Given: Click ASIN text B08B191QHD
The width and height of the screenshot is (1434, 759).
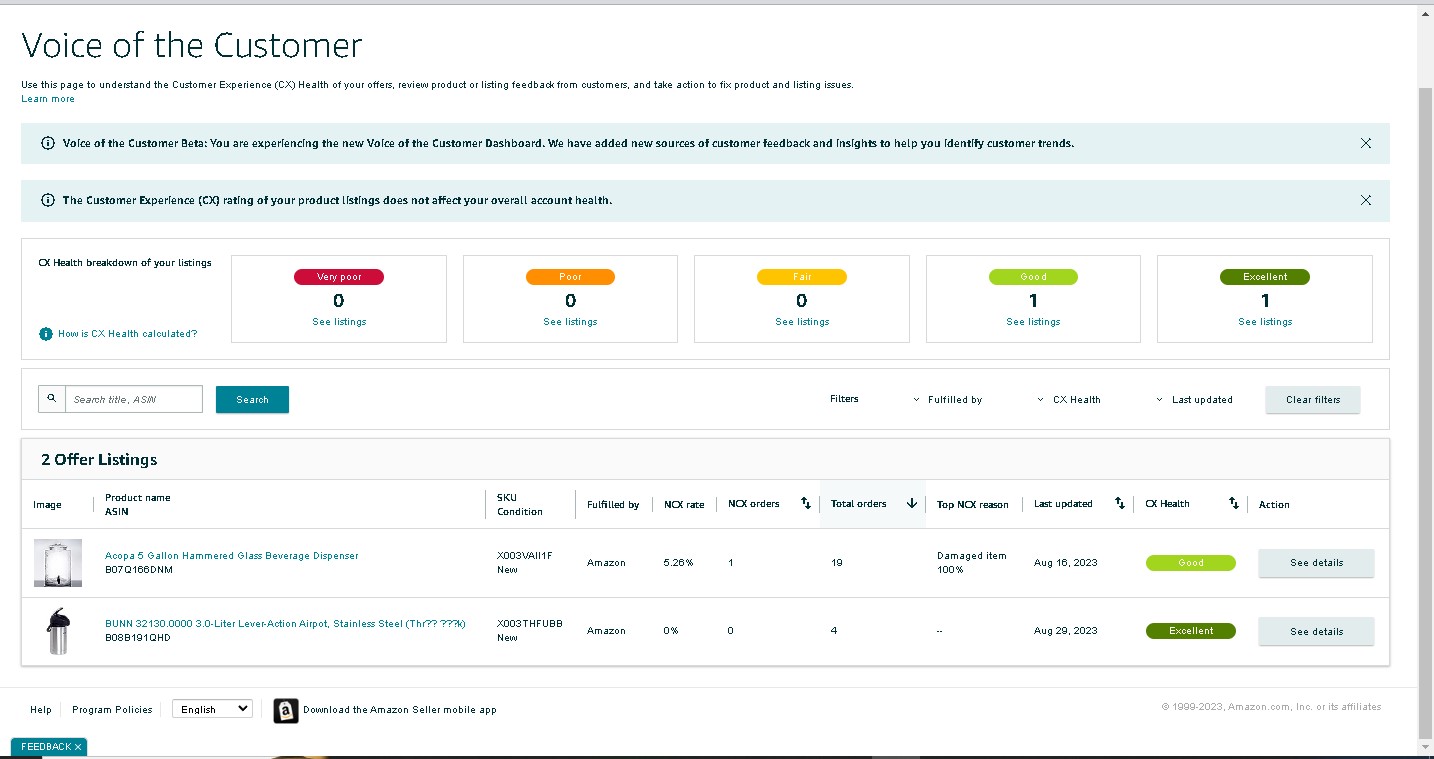Looking at the screenshot, I should pyautogui.click(x=138, y=638).
